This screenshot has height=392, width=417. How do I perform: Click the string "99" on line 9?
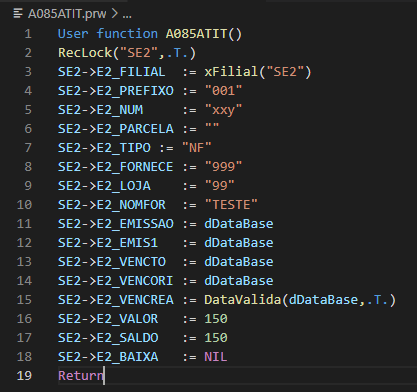[x=219, y=186]
